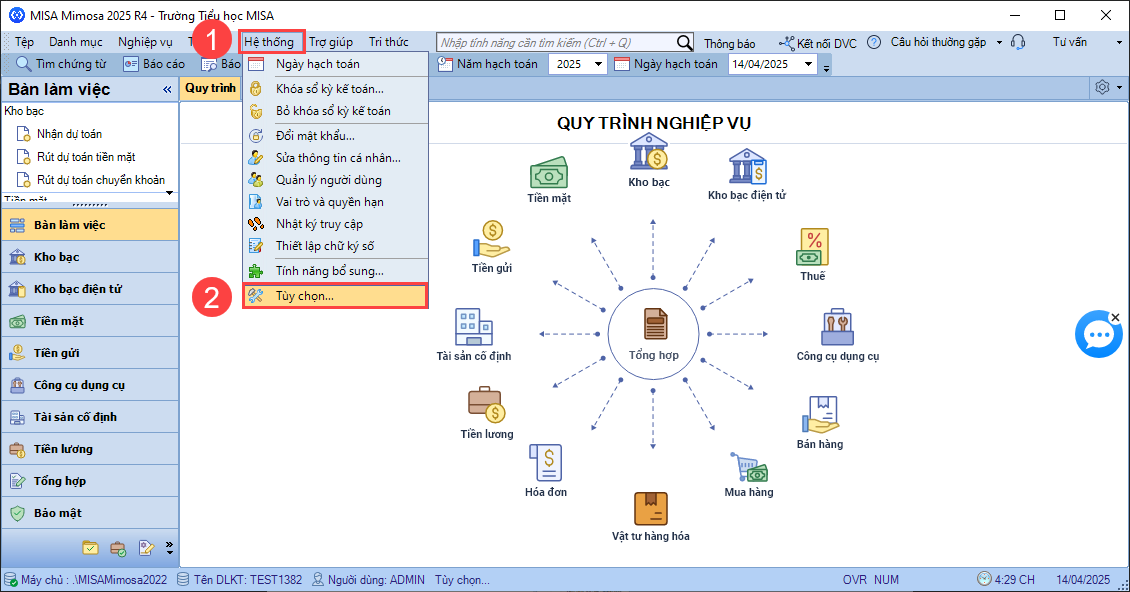Screen dimensions: 1130x592
Task: Choose Ngày hạch toán menu entry
Action: (335, 64)
